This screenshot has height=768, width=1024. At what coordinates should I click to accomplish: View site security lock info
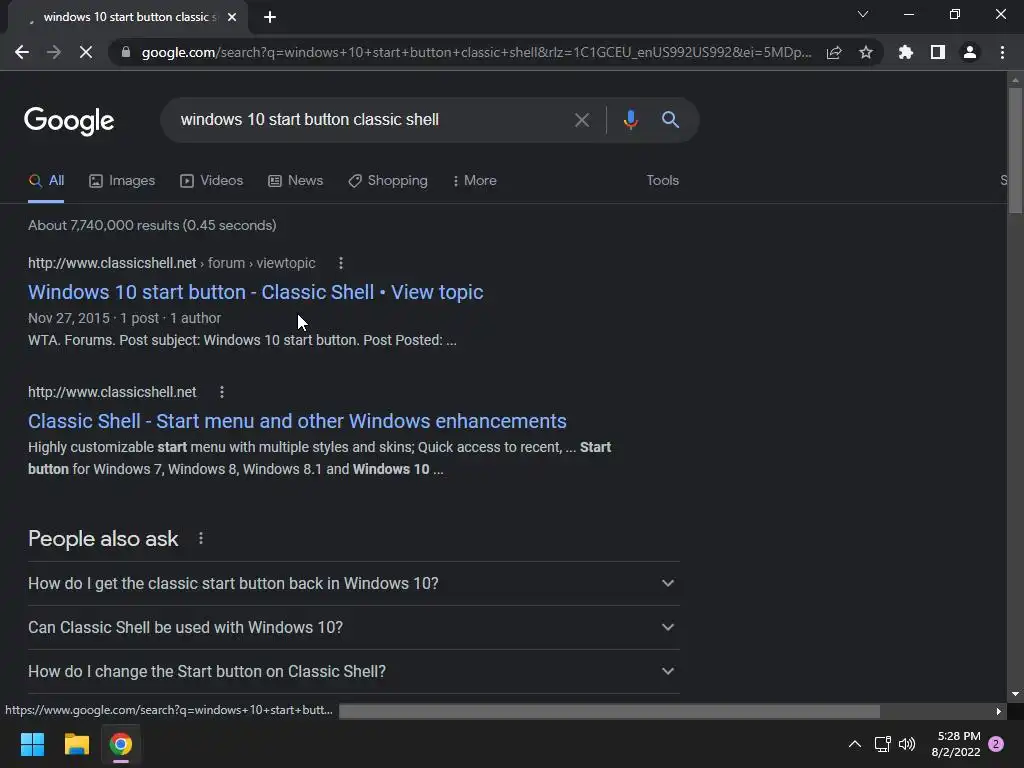tap(126, 52)
